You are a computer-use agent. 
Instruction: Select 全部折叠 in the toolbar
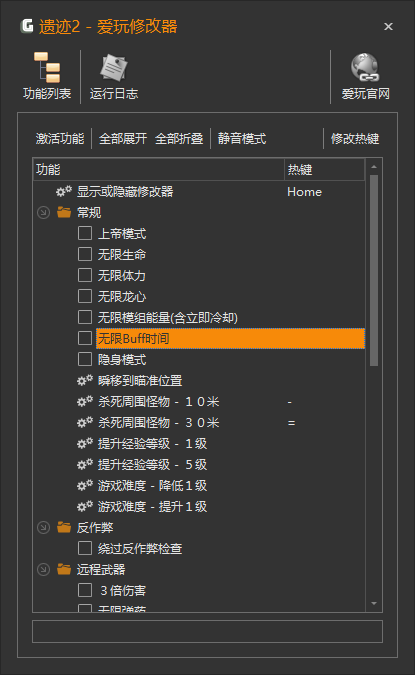(x=179, y=139)
